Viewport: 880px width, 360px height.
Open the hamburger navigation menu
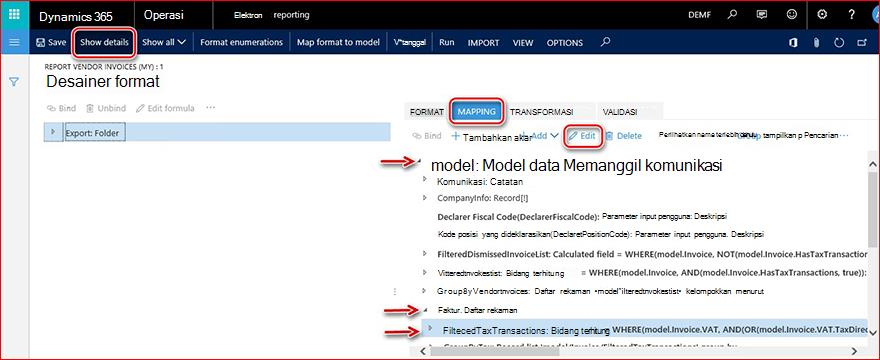pyautogui.click(x=15, y=42)
